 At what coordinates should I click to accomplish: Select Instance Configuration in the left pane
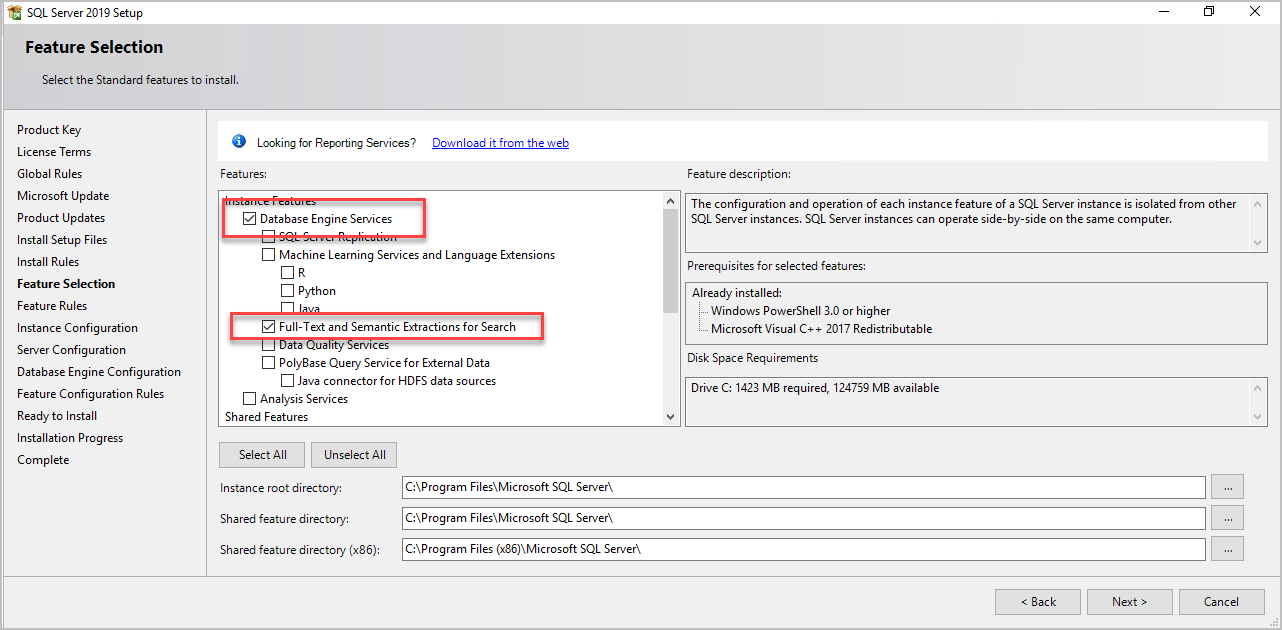pyautogui.click(x=77, y=327)
